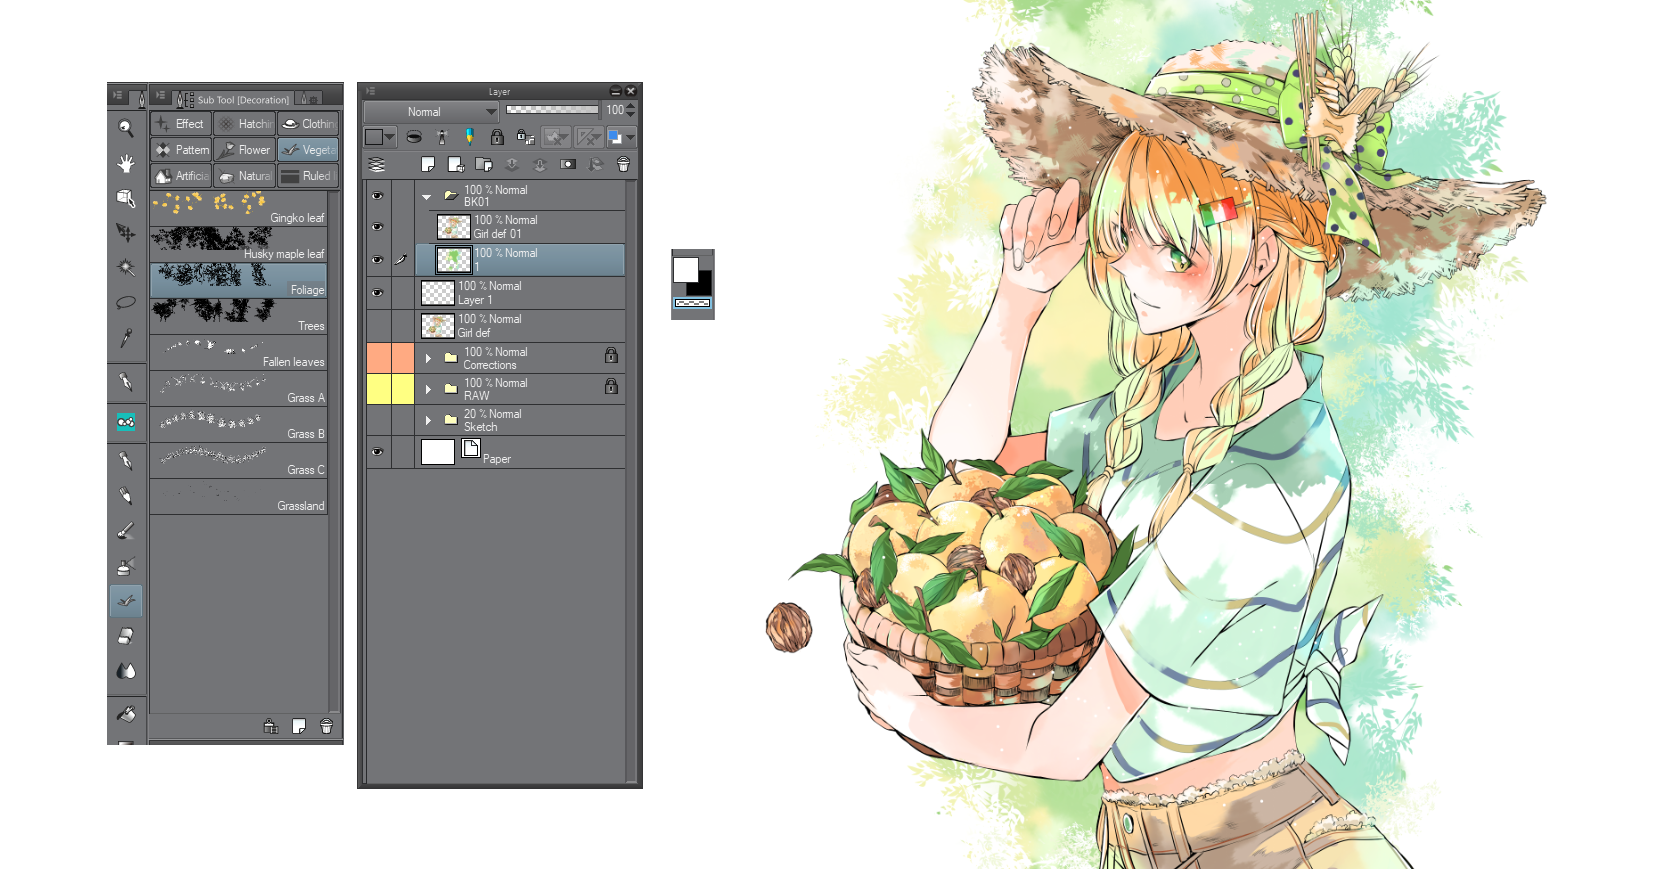This screenshot has height=869, width=1661.
Task: Toggle Lock Transparent Pixels icon
Action: click(525, 137)
